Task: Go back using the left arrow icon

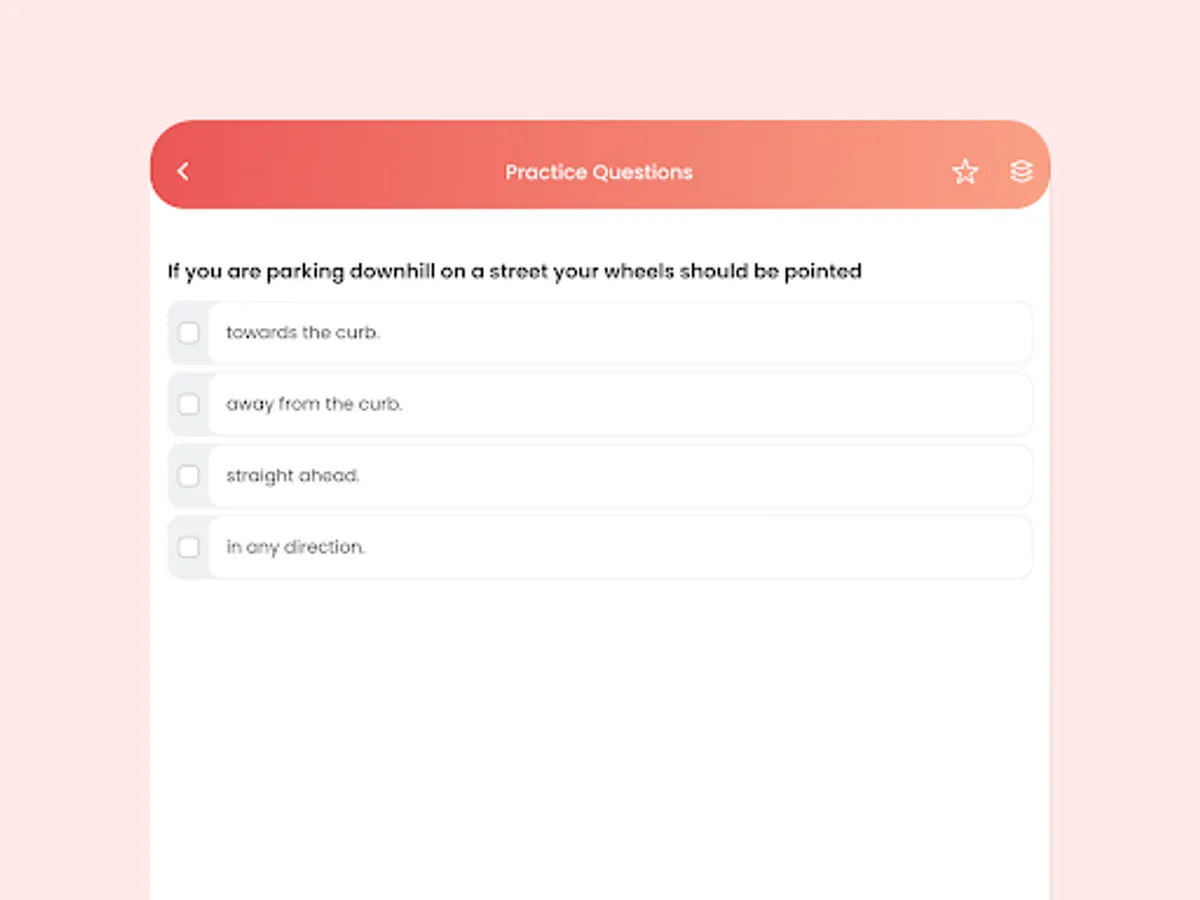Action: tap(183, 171)
